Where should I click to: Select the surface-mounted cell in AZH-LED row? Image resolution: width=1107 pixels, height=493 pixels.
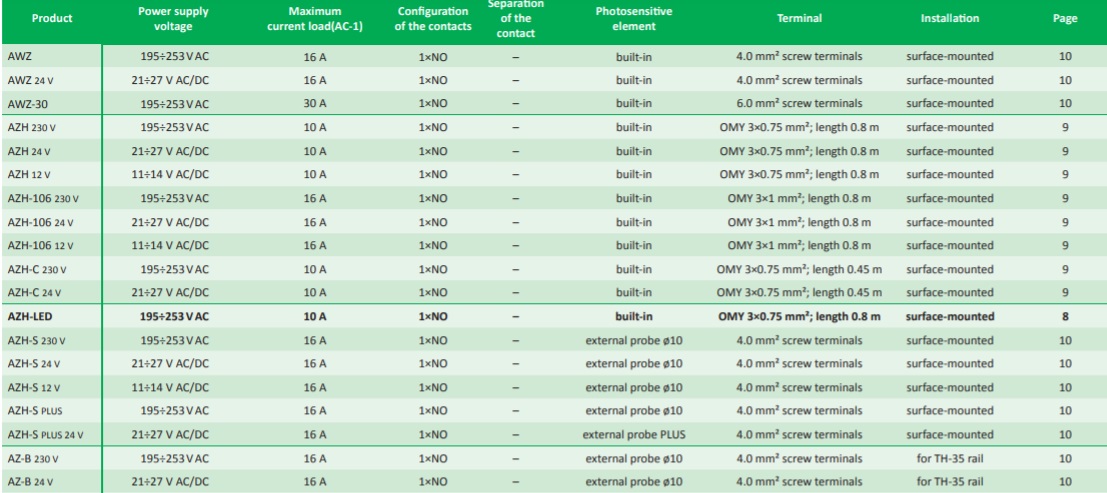coord(950,316)
